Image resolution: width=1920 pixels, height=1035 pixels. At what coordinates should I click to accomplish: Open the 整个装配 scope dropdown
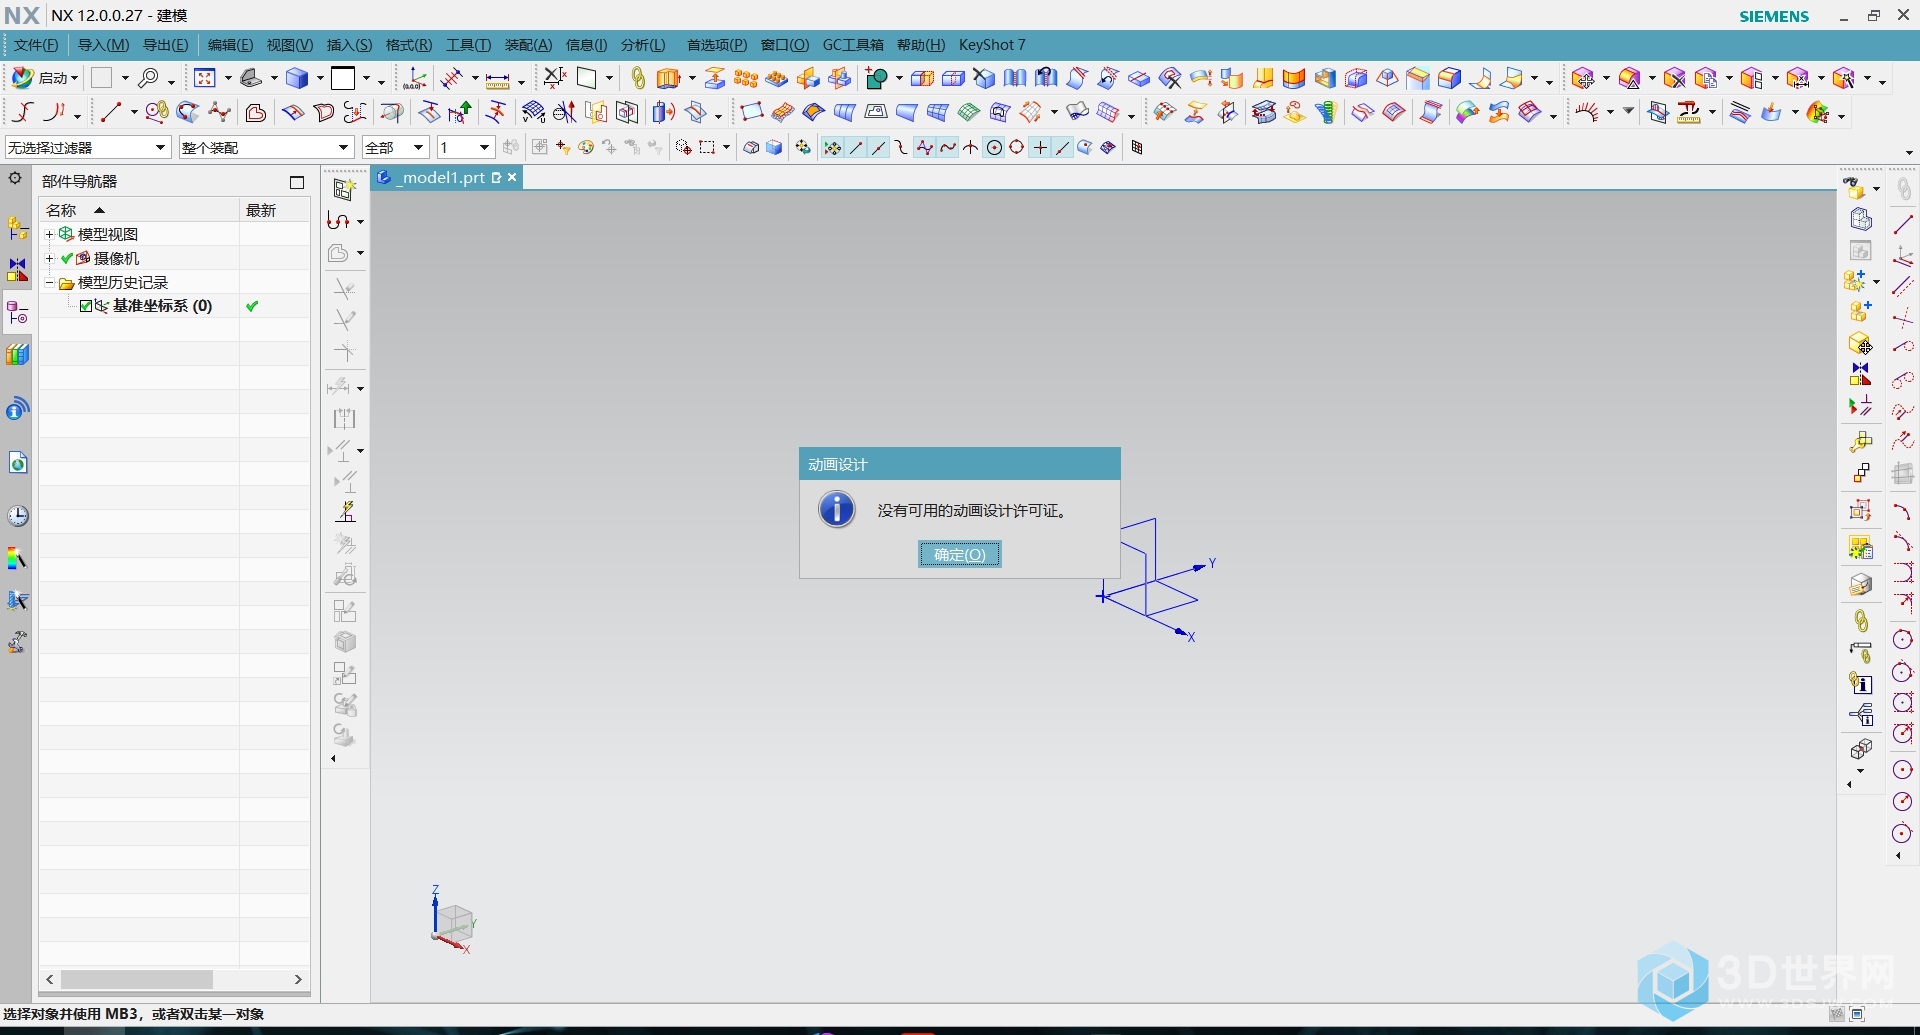click(266, 147)
